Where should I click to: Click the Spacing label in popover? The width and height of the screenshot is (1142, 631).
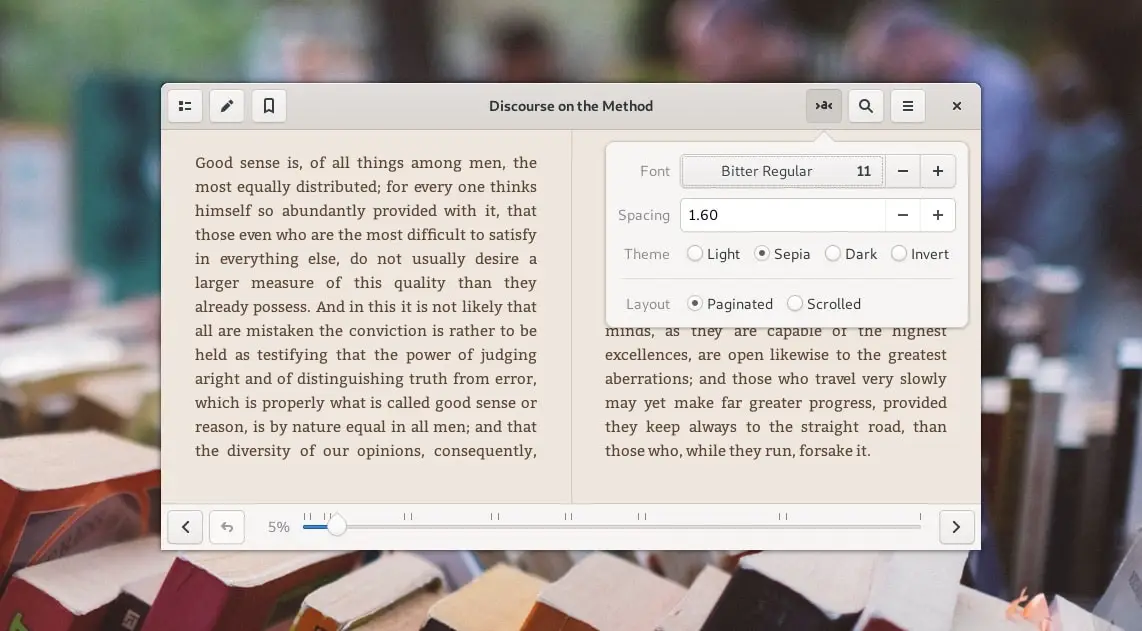[x=644, y=215]
